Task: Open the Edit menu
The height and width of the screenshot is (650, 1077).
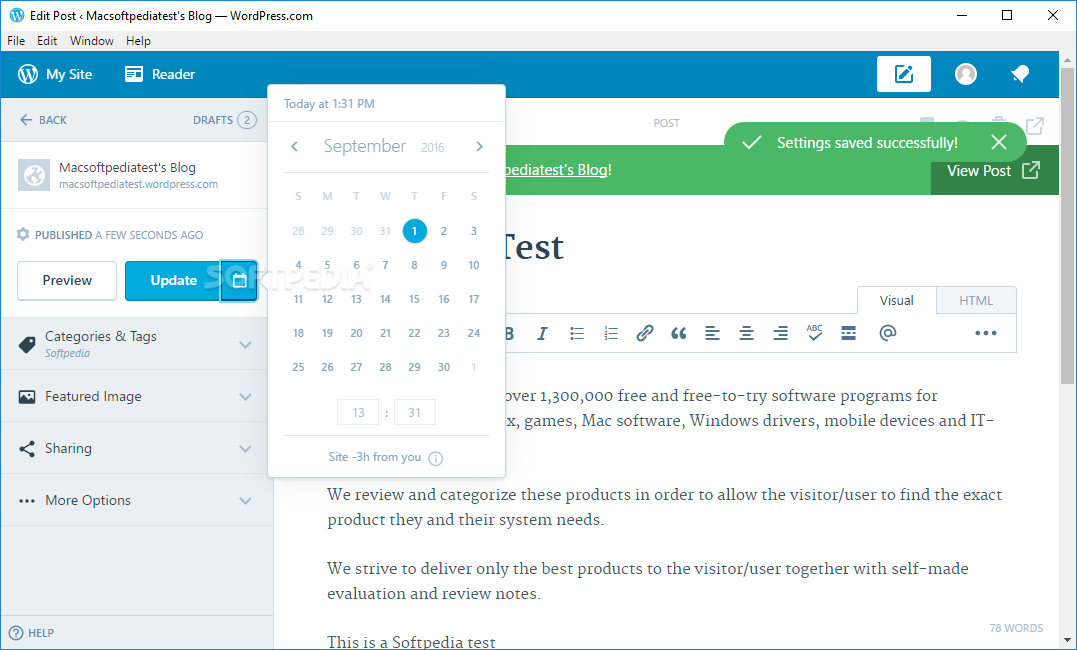Action: pyautogui.click(x=47, y=41)
